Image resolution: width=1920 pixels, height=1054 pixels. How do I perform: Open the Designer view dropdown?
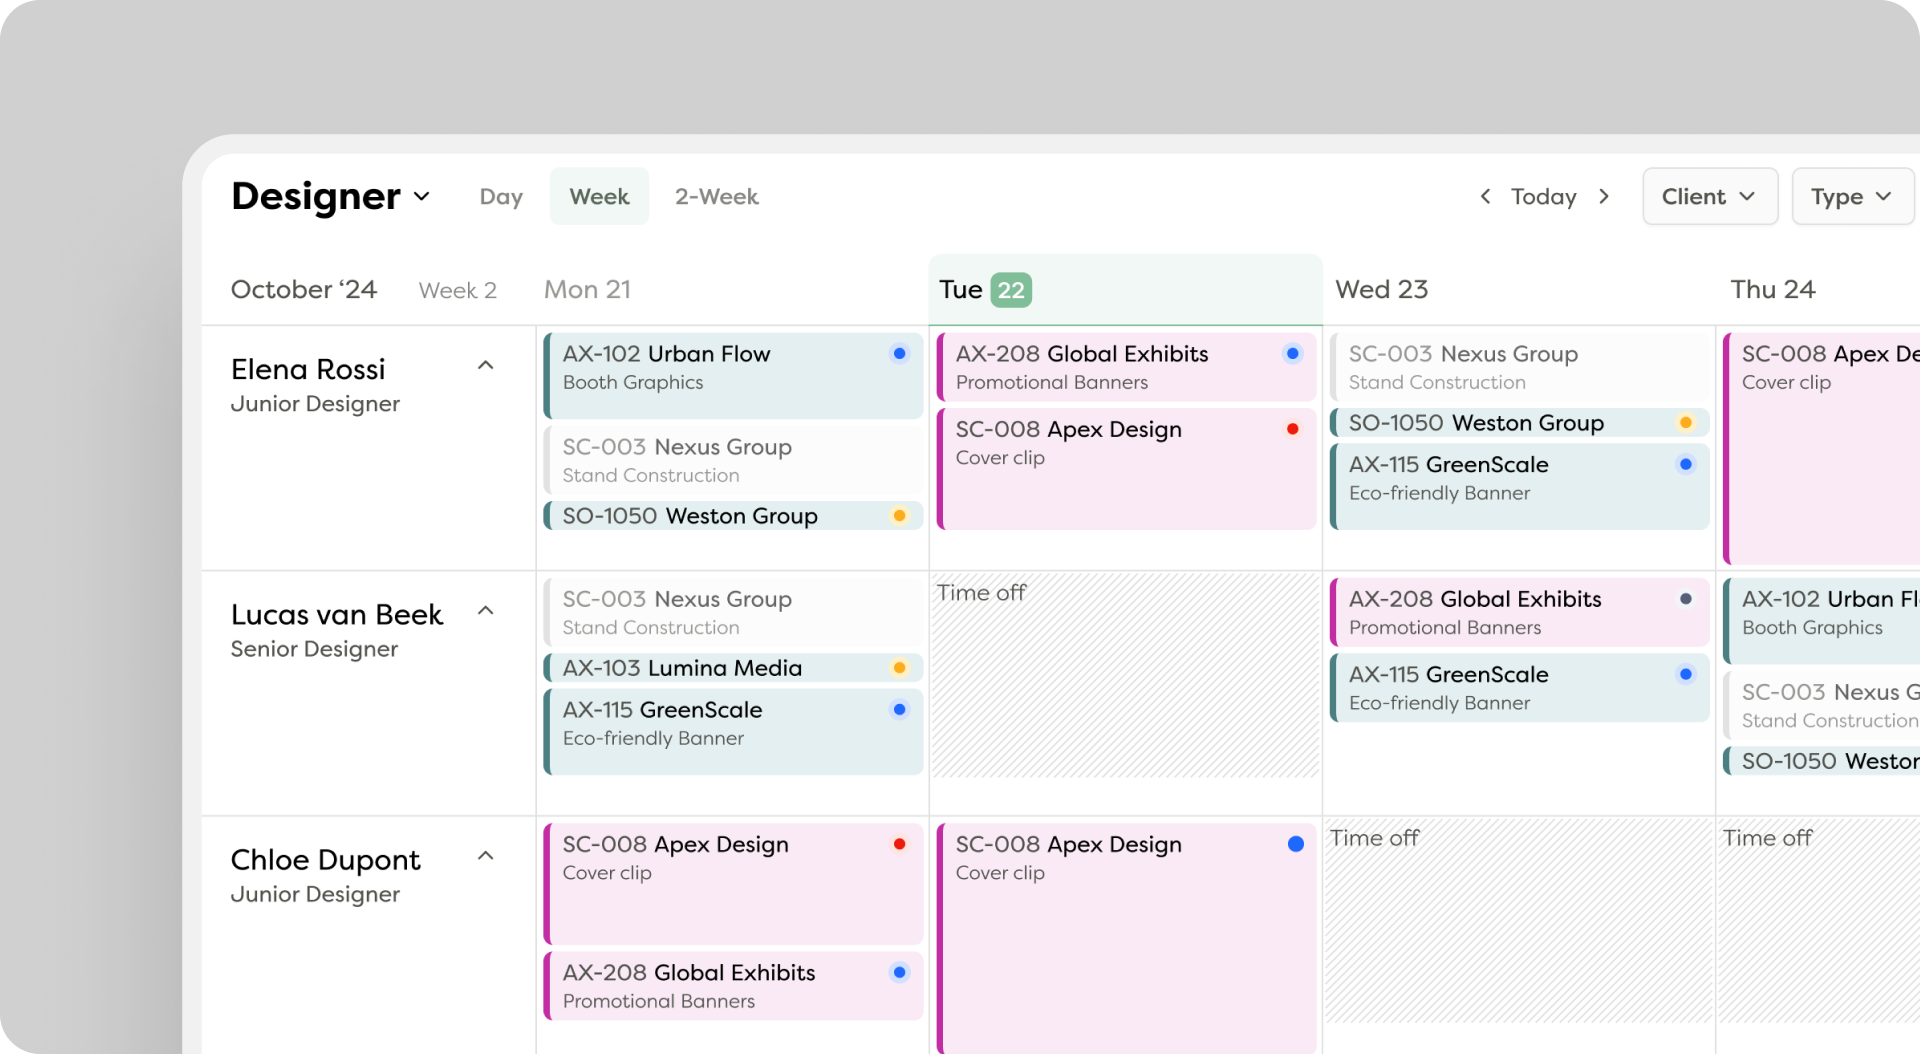pos(331,196)
